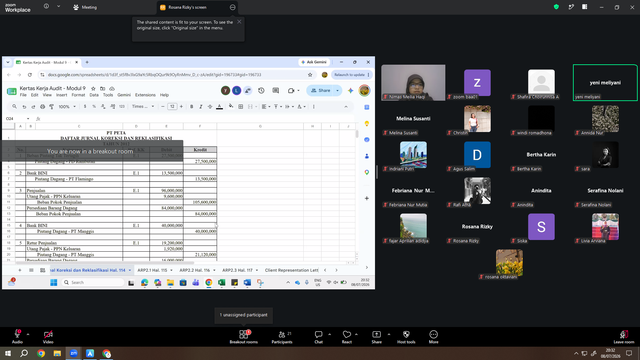640x360 pixels.
Task: Bookmark this page with the star icon
Action: click(310, 75)
